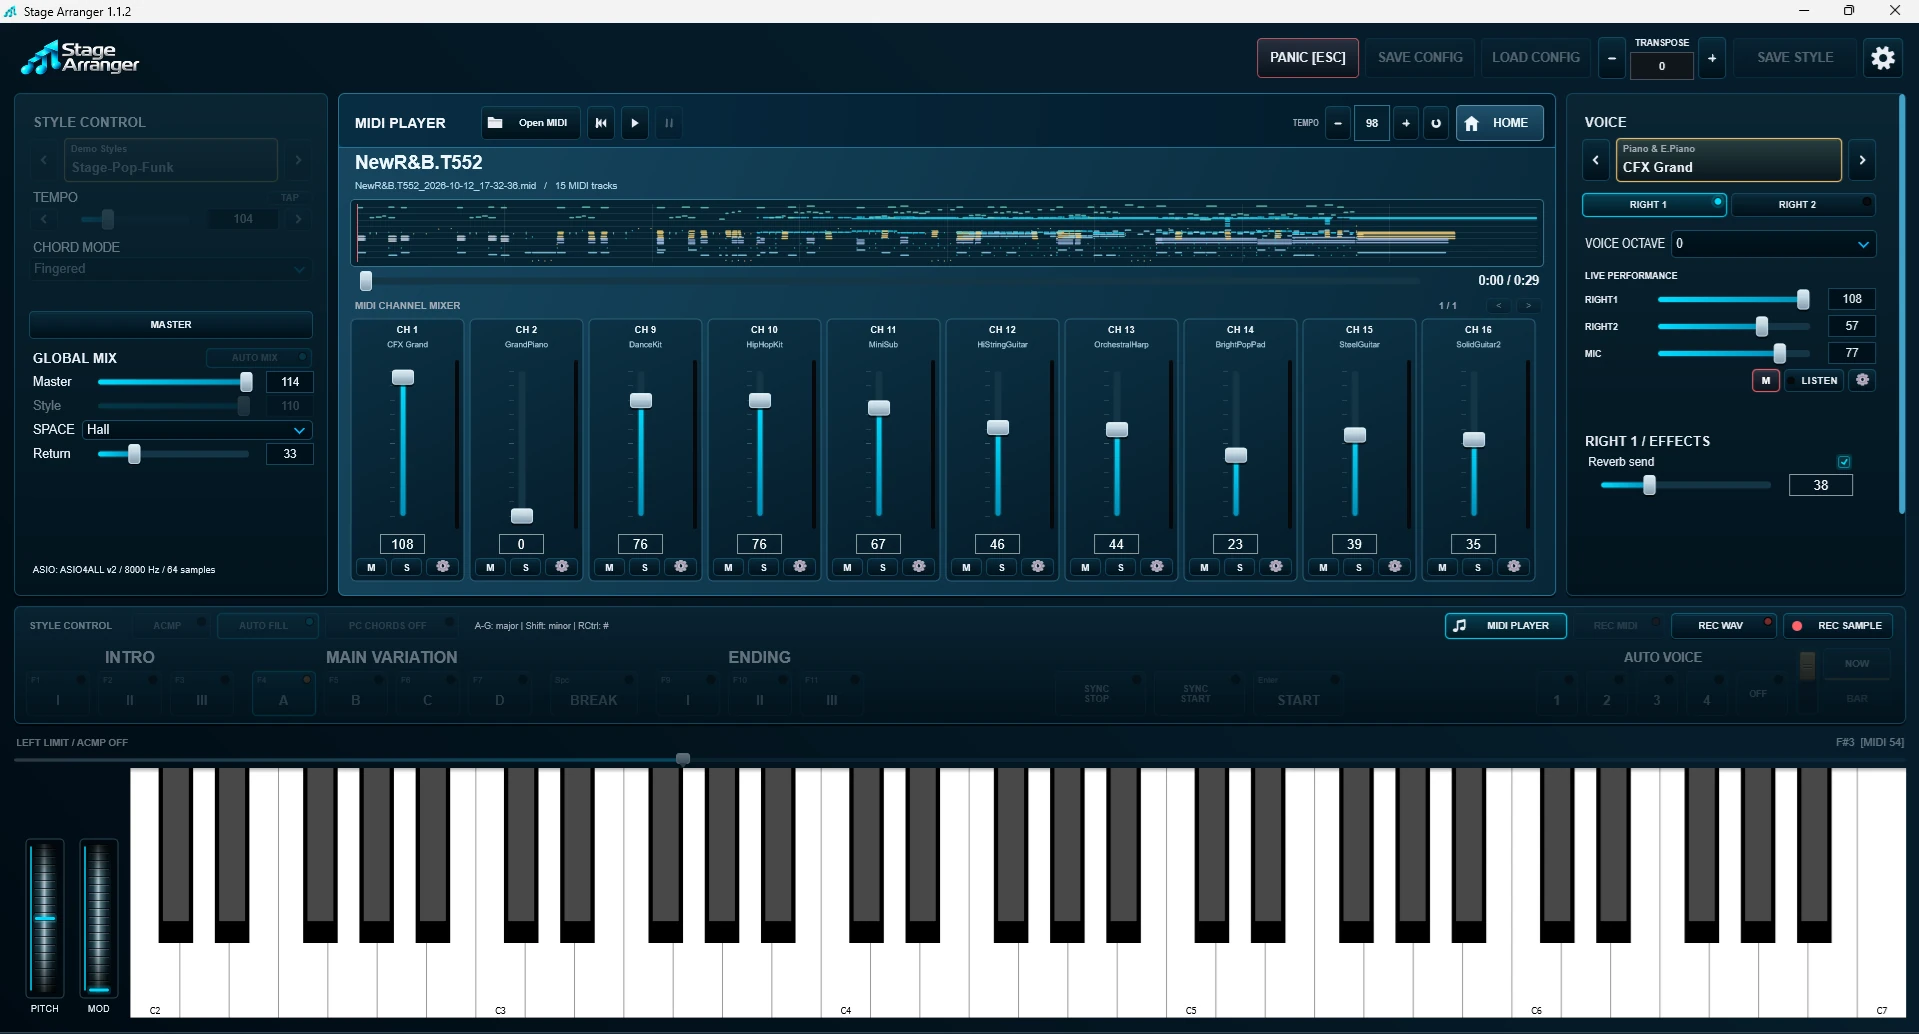Click the MOD wheel strip

click(99, 918)
